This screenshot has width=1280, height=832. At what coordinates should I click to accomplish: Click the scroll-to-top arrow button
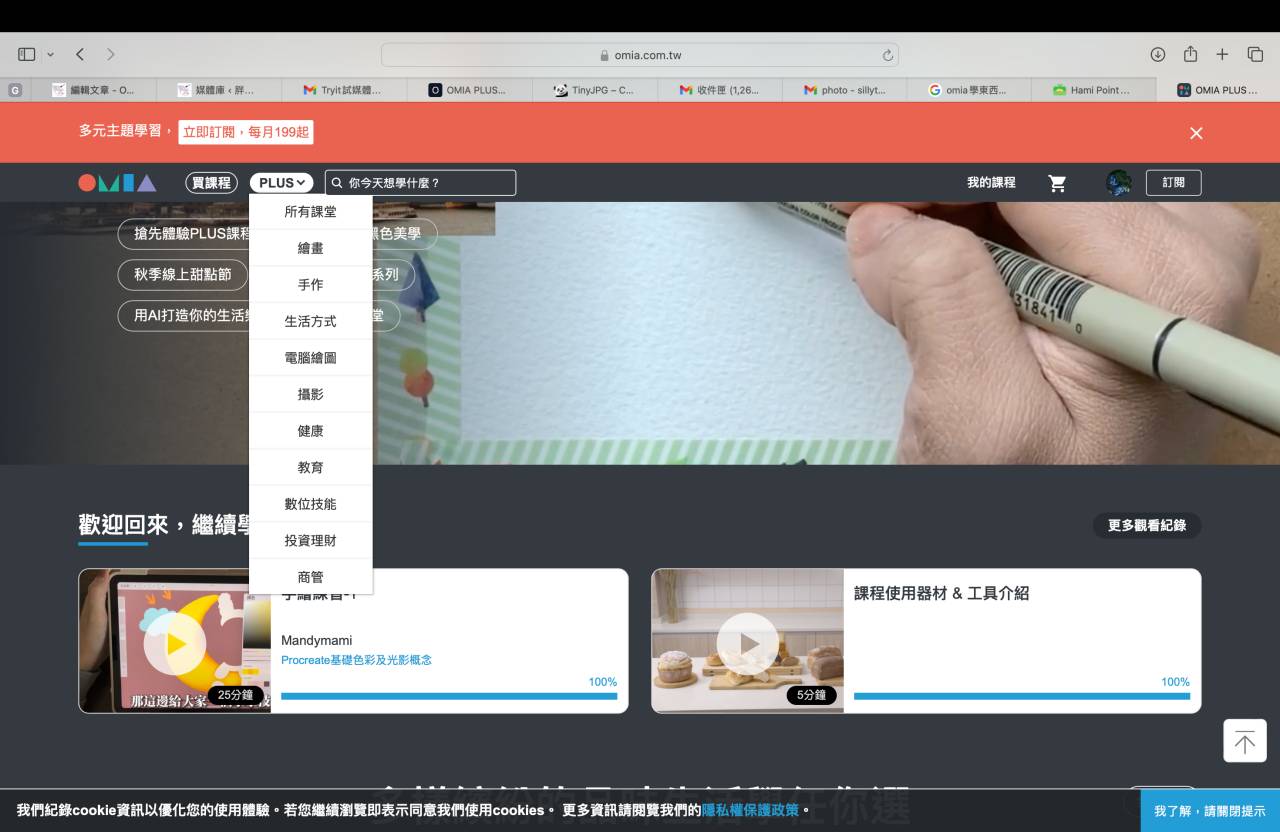(1245, 741)
